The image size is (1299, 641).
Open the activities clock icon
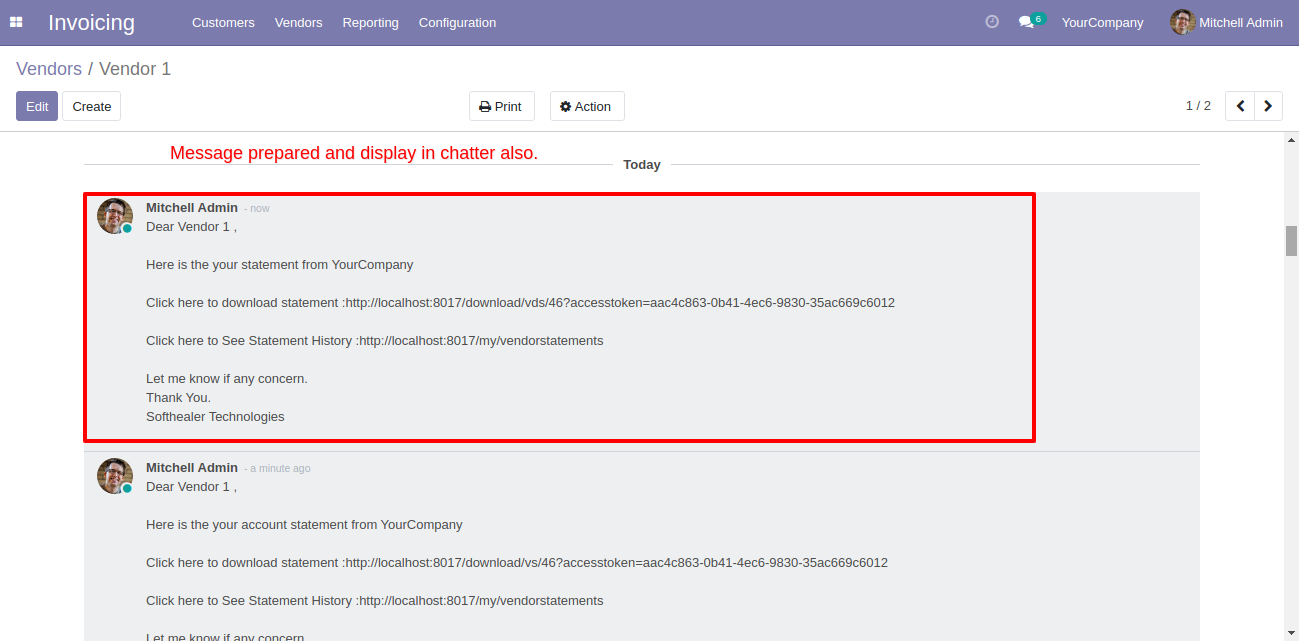click(x=992, y=22)
